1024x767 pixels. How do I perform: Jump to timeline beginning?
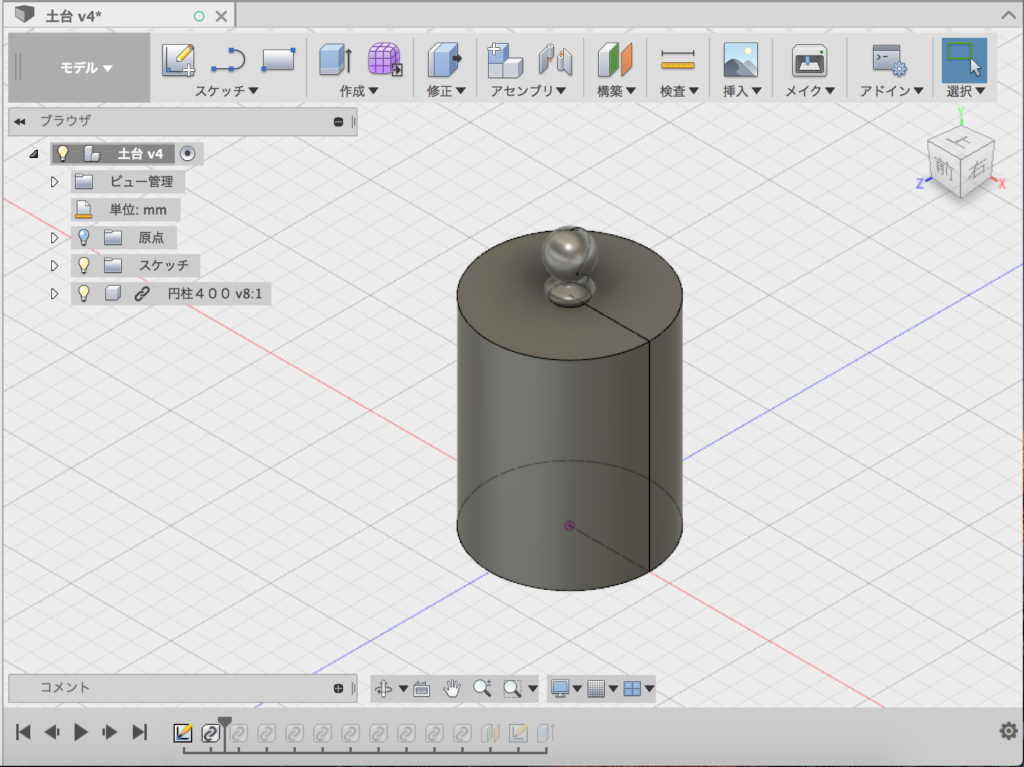click(23, 732)
